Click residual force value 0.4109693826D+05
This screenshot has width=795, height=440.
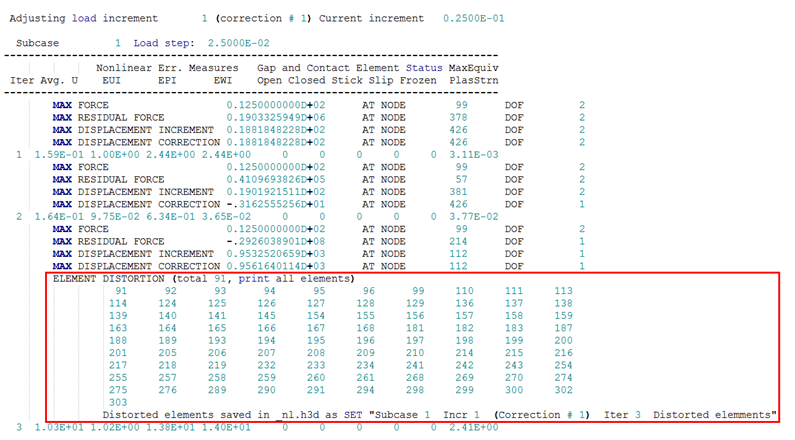[x=276, y=179]
